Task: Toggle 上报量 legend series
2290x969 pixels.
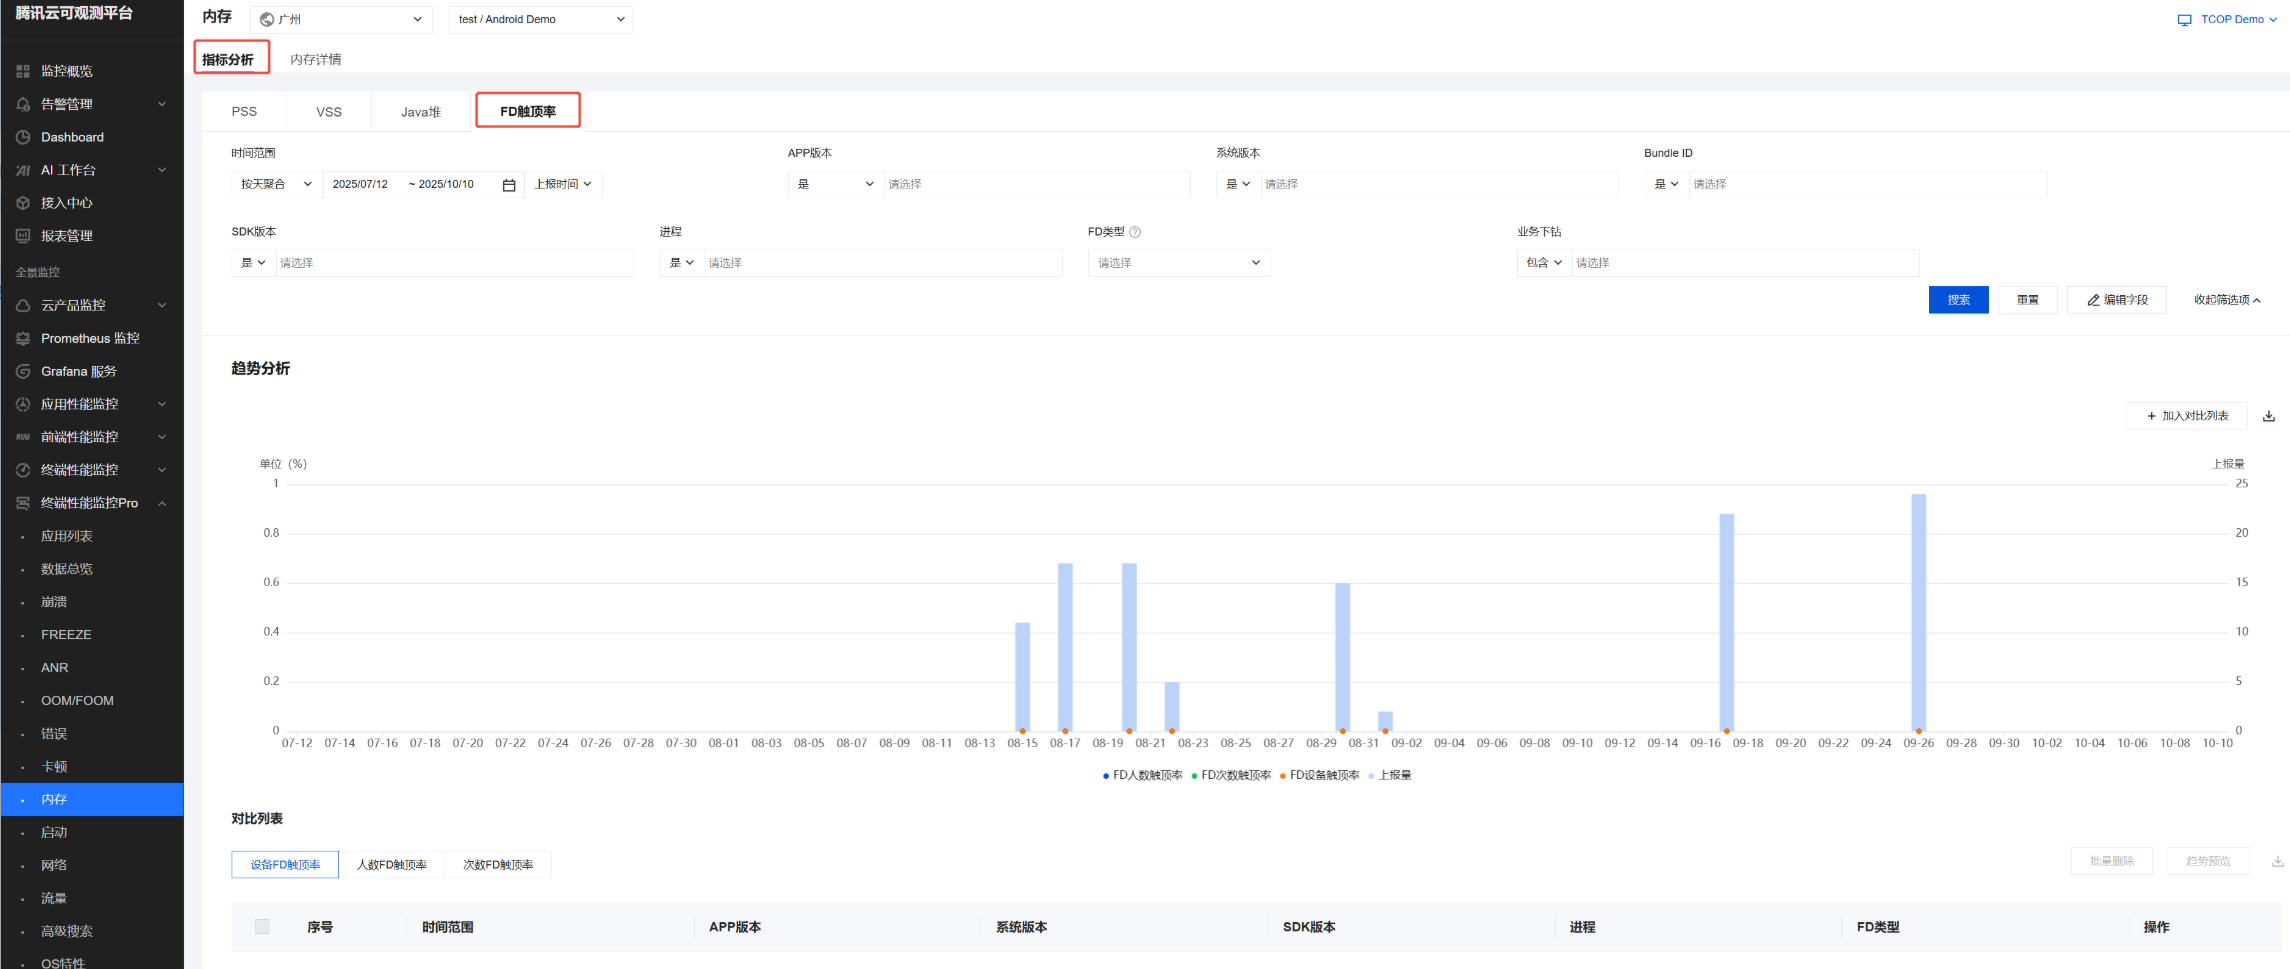Action: (x=1390, y=775)
